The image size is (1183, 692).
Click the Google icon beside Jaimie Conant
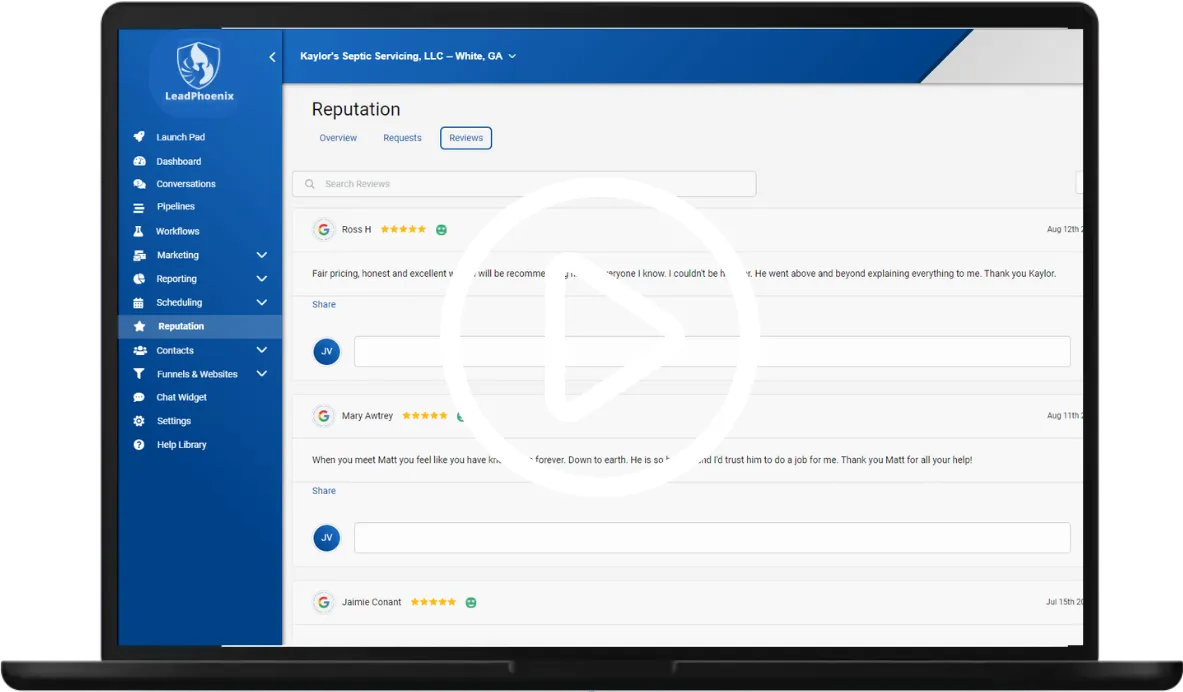tap(324, 602)
